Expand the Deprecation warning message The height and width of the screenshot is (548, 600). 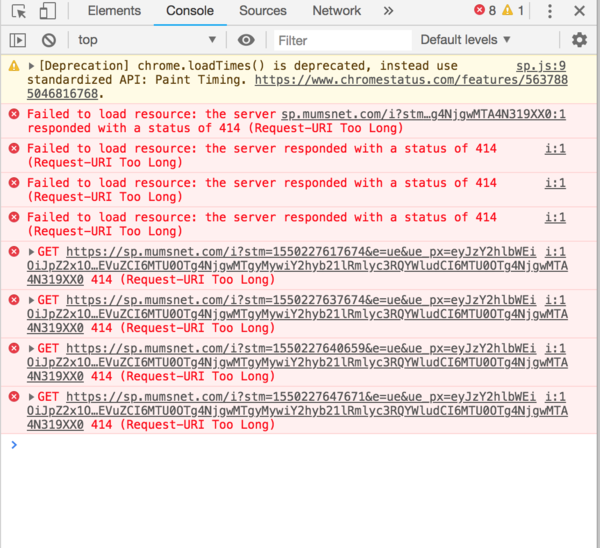click(31, 66)
